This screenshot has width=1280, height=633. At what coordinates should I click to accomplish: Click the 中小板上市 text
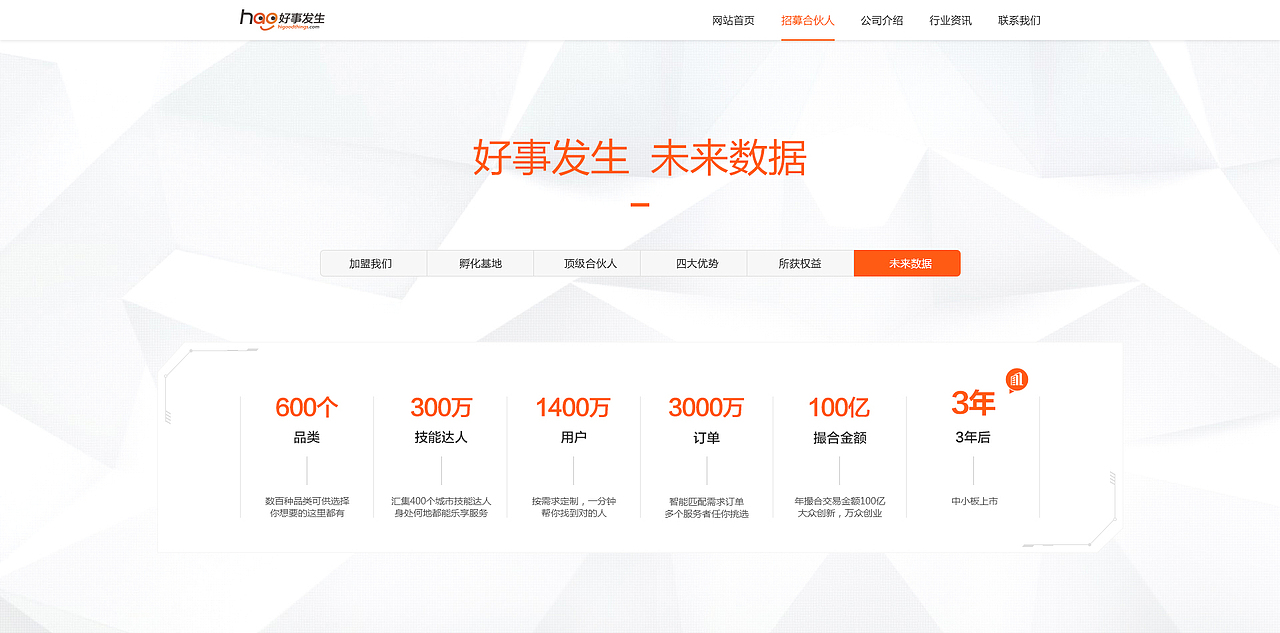(x=974, y=501)
